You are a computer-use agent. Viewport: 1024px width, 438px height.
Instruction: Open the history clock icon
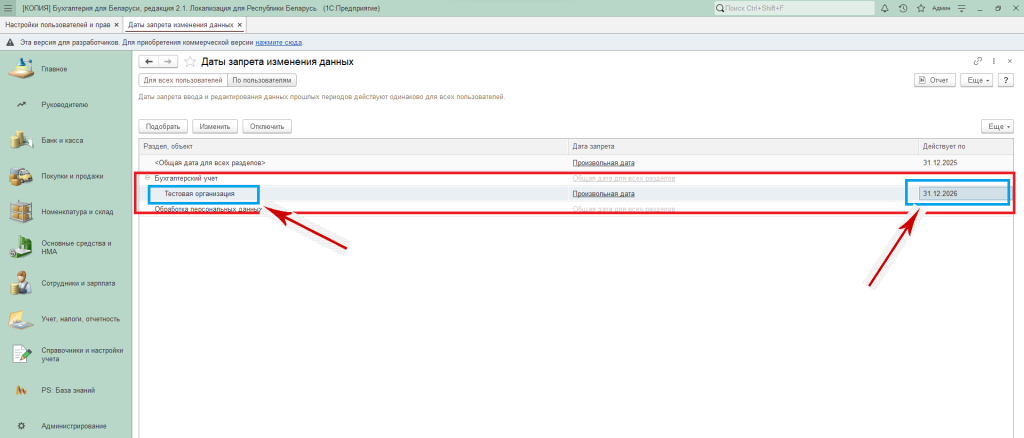pos(903,8)
